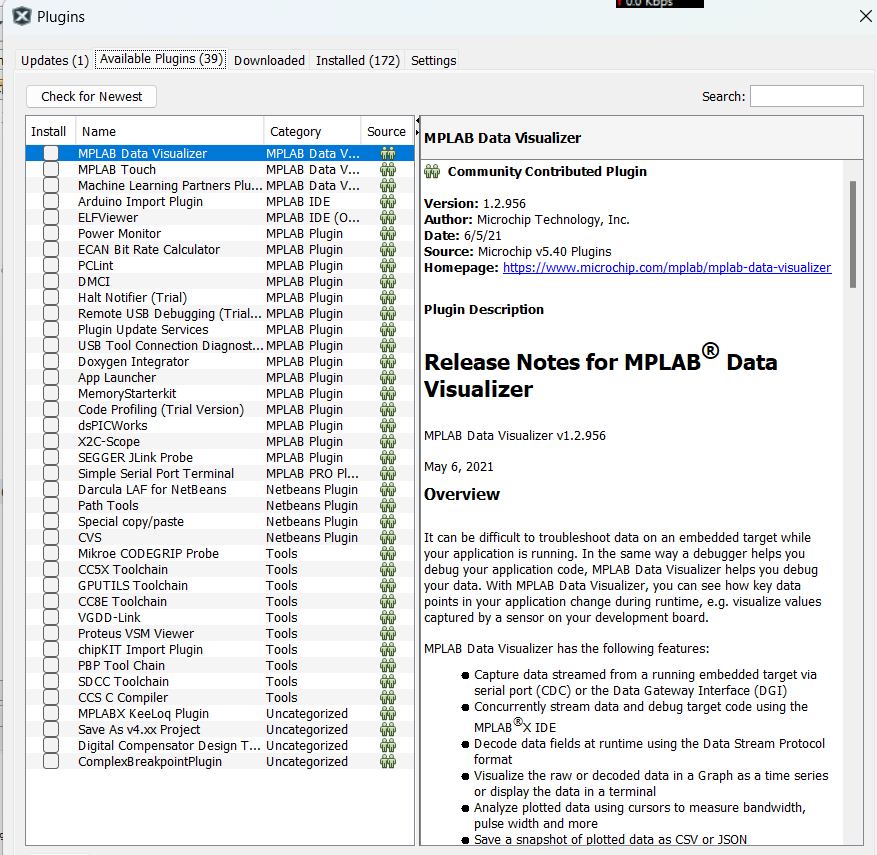877x855 pixels.
Task: Enable install checkbox for Doxygen Integrator
Action: [51, 362]
